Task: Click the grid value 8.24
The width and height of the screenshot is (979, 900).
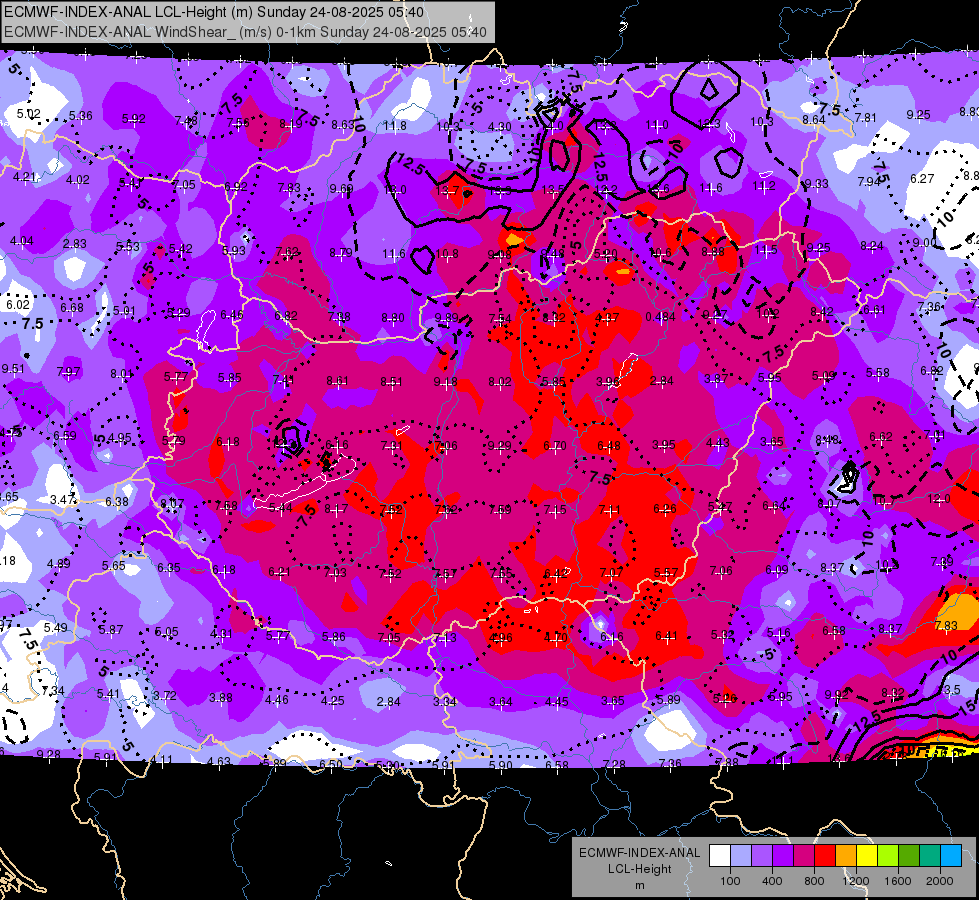Action: click(872, 246)
